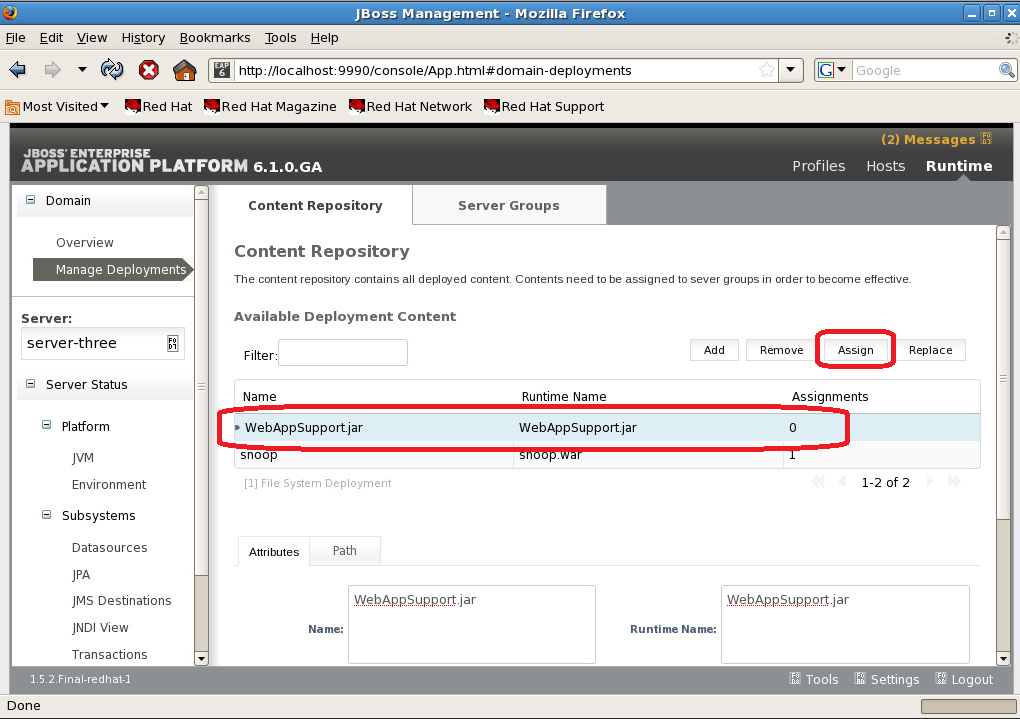This screenshot has width=1020, height=719.
Task: Click the Replace deployment button
Action: pyautogui.click(x=930, y=350)
